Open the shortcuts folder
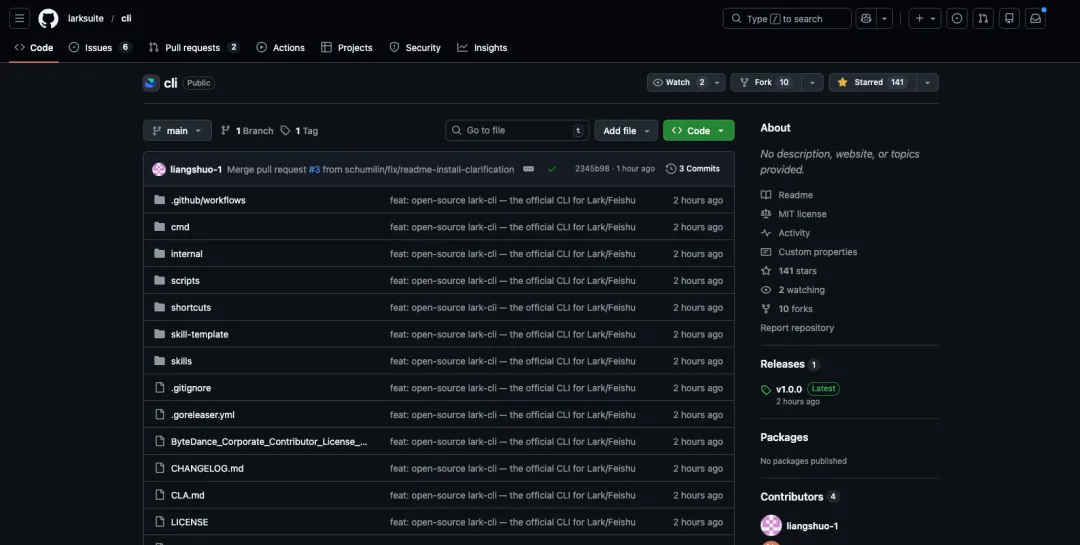 (x=191, y=307)
